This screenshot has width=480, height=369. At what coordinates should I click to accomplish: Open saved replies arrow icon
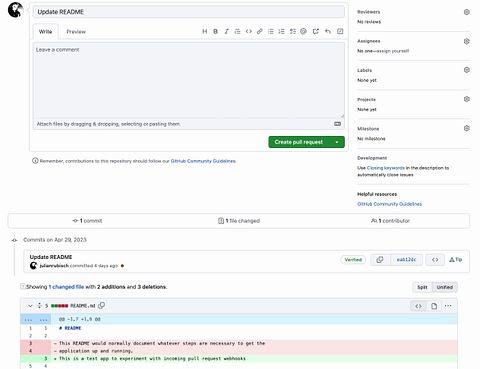tap(328, 31)
